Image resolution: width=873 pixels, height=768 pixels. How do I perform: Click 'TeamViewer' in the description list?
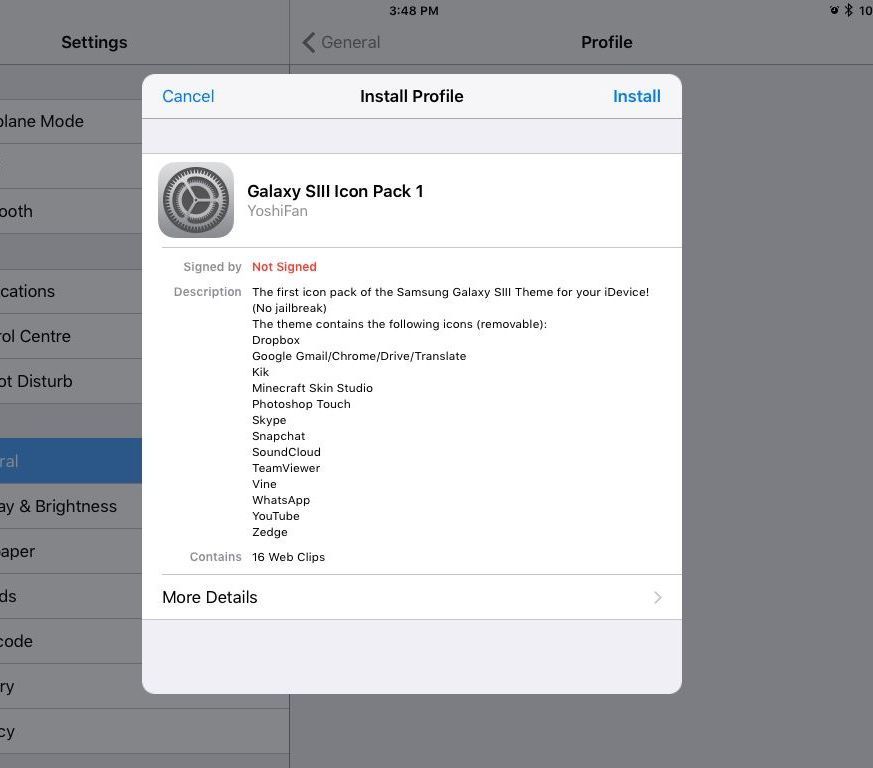point(286,468)
